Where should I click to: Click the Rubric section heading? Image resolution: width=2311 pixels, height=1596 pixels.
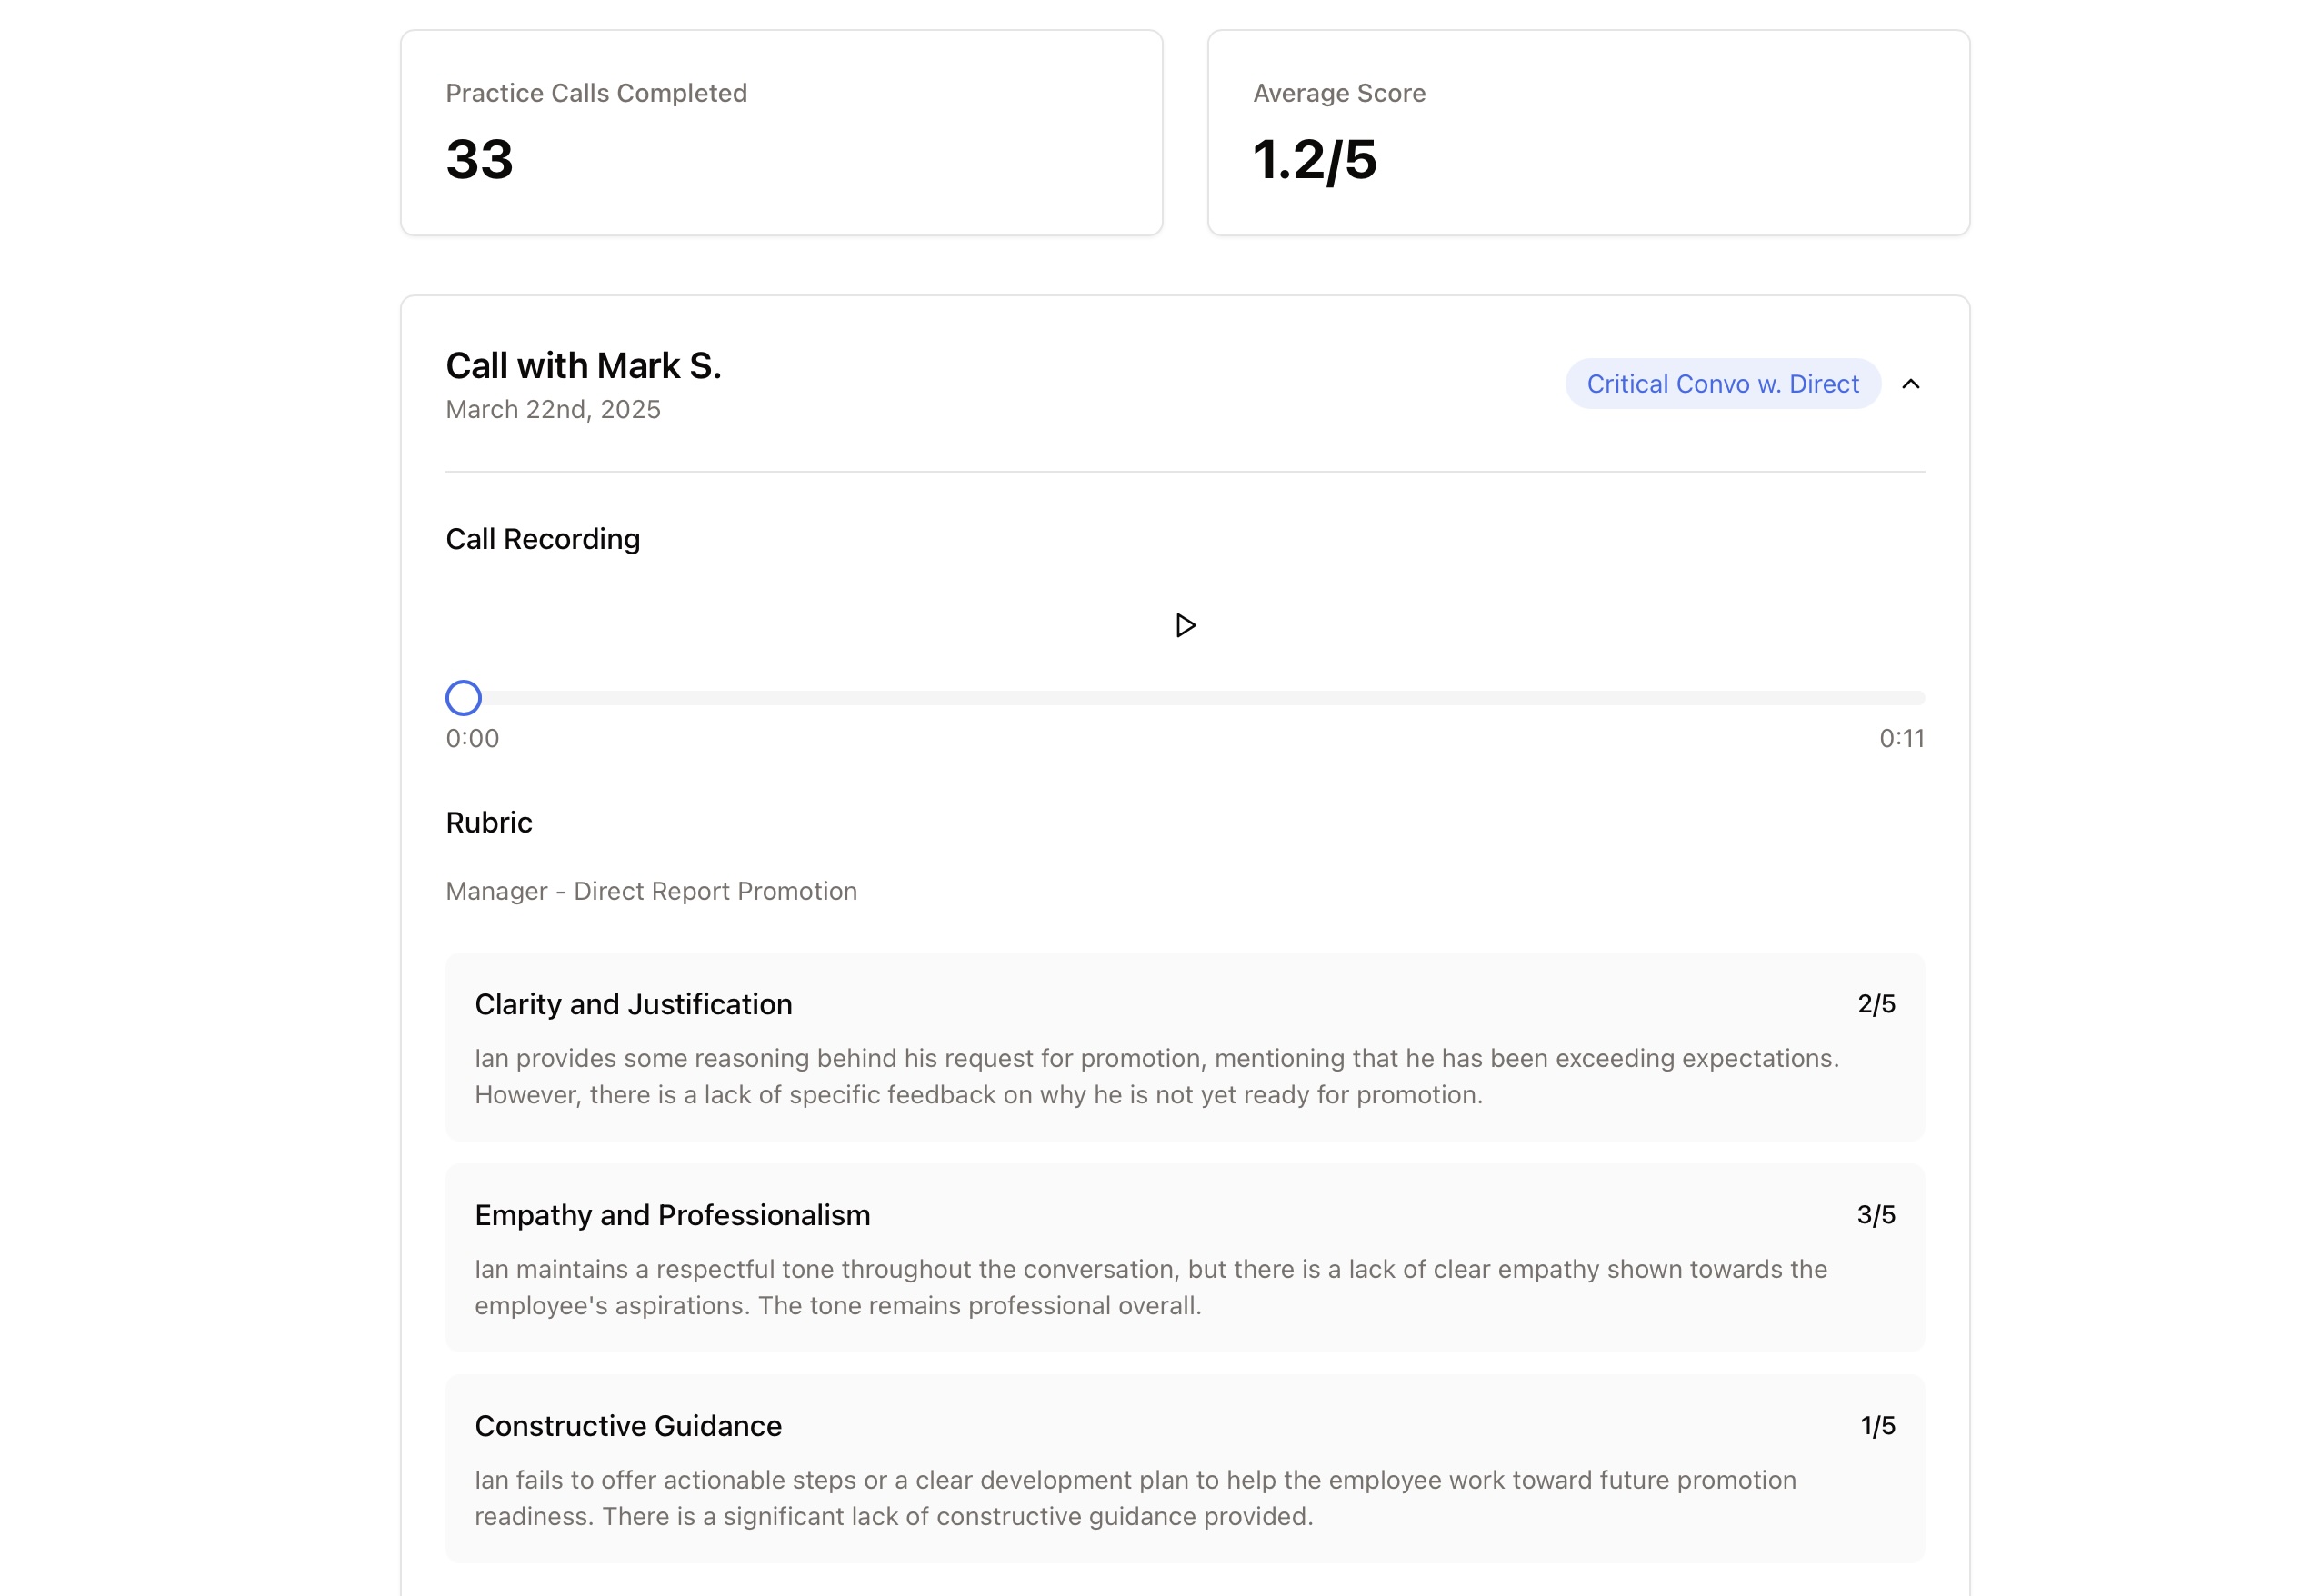(x=488, y=822)
